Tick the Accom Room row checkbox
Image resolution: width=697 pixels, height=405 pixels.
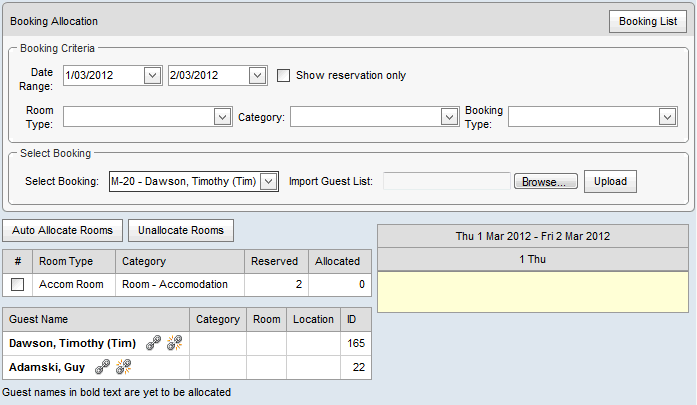pos(17,285)
